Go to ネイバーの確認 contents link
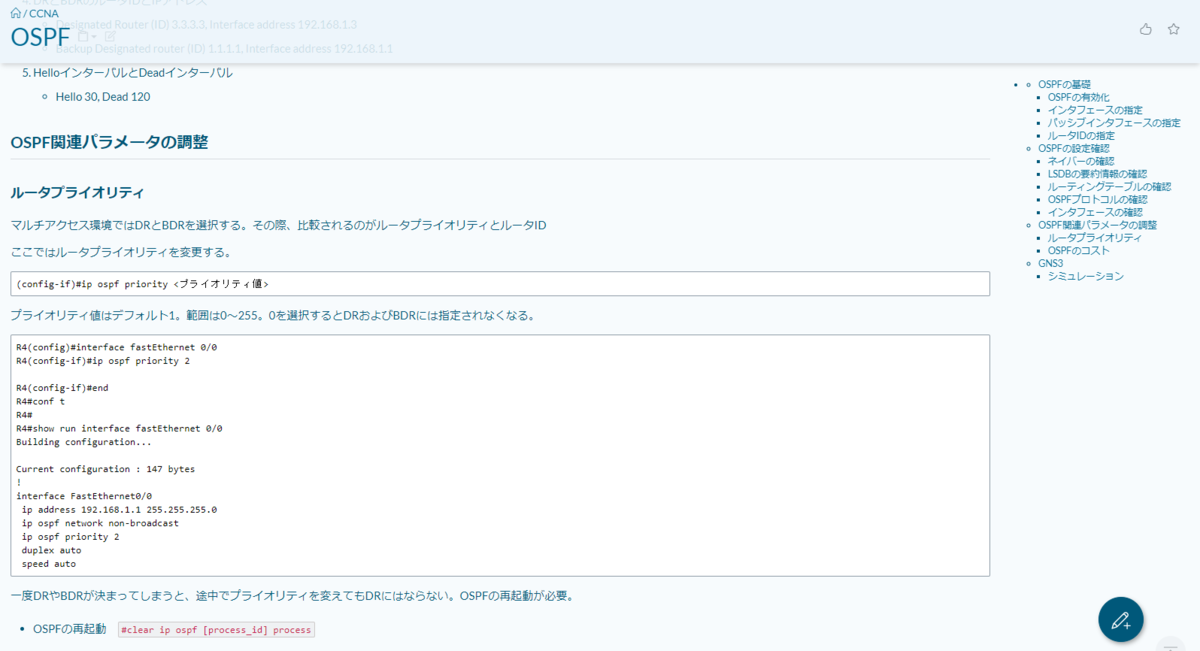The height and width of the screenshot is (651, 1200). (1081, 161)
